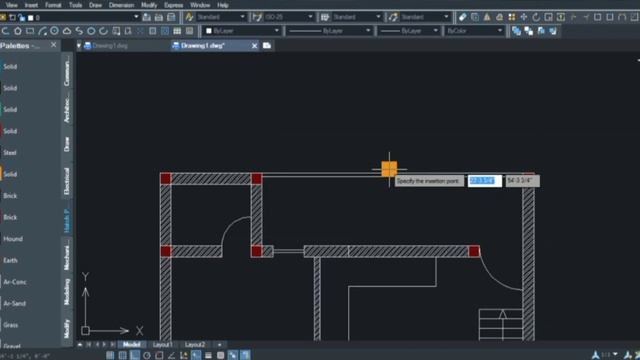Click the Bring to Front draw order icon

coord(516,31)
